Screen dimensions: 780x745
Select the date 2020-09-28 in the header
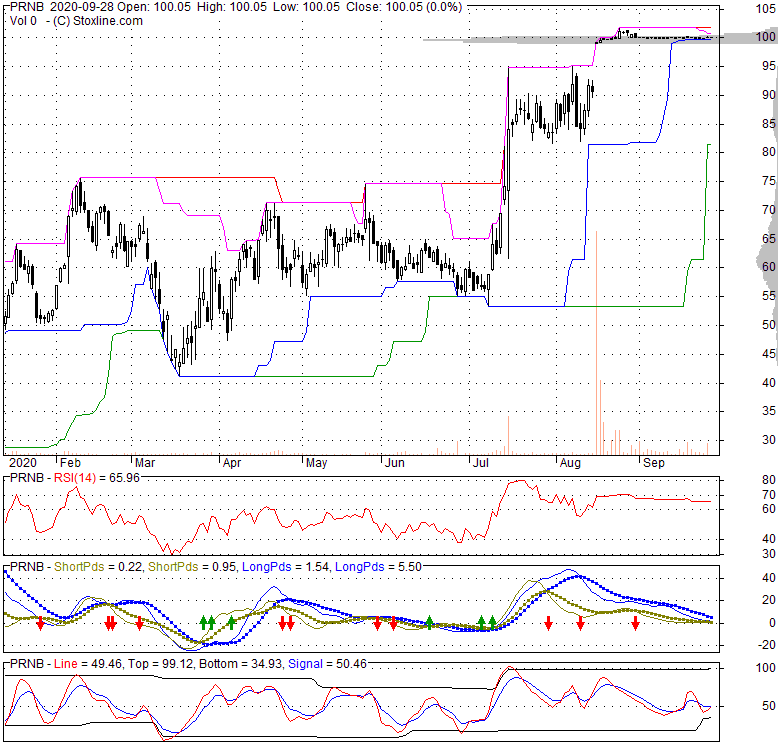coord(83,7)
